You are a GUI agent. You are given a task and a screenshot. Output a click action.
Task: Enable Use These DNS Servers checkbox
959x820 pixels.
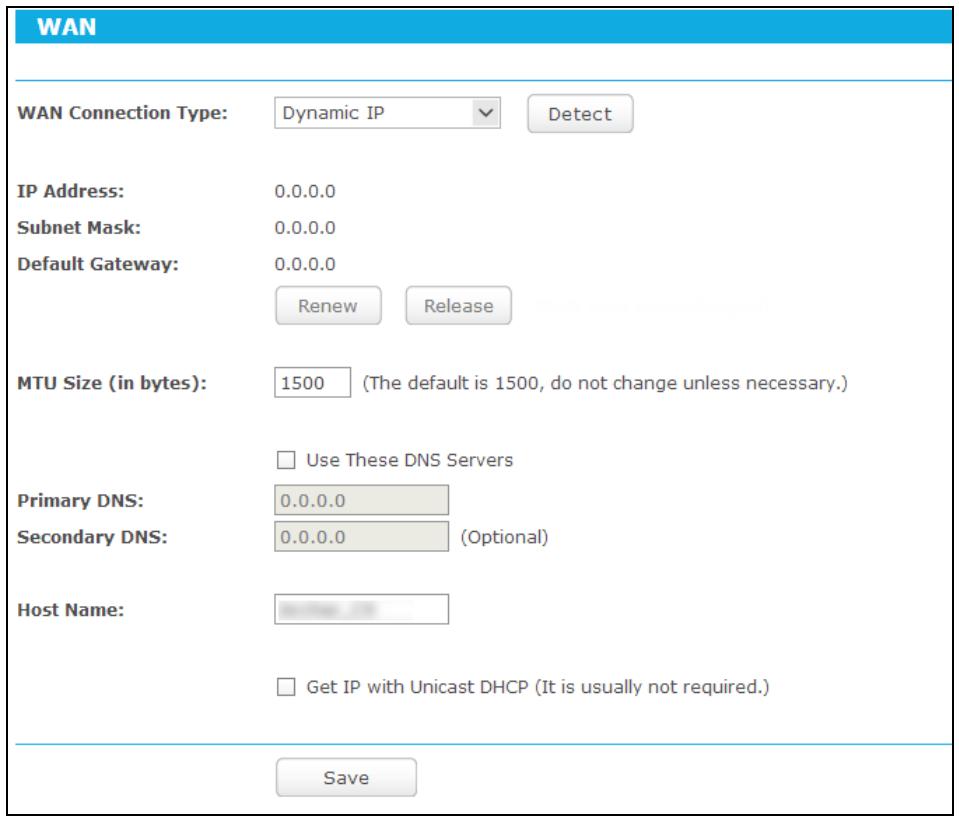[x=286, y=460]
